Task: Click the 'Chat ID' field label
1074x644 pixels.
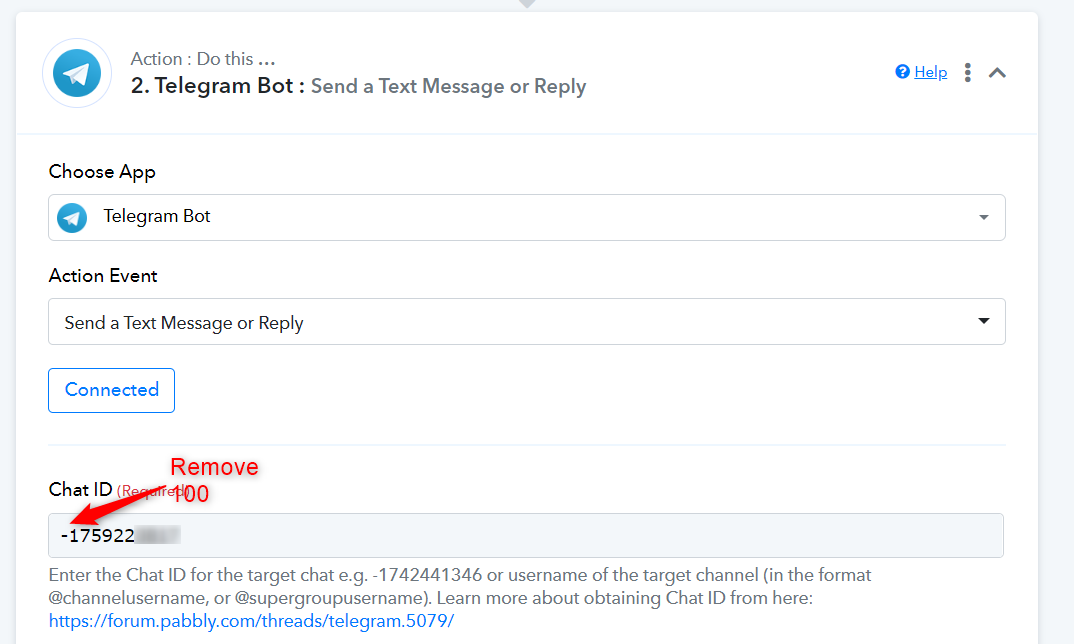Action: [x=80, y=489]
